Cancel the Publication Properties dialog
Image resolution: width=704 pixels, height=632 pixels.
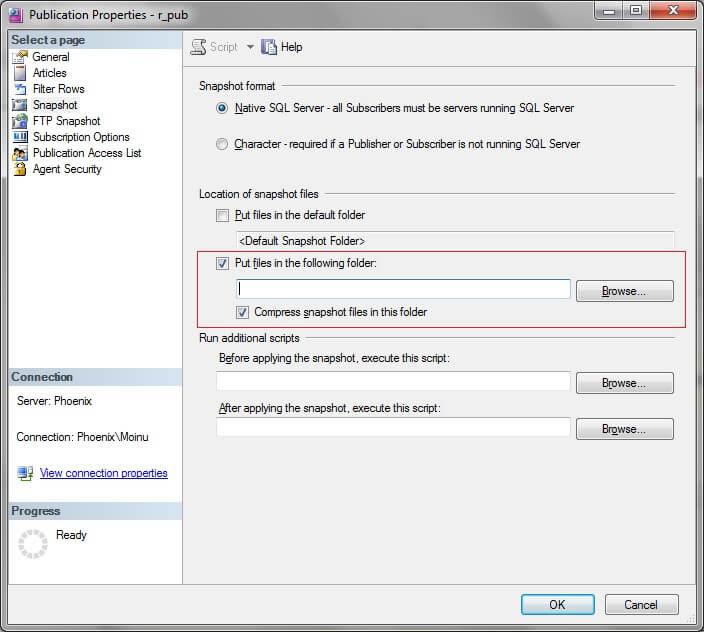641,605
